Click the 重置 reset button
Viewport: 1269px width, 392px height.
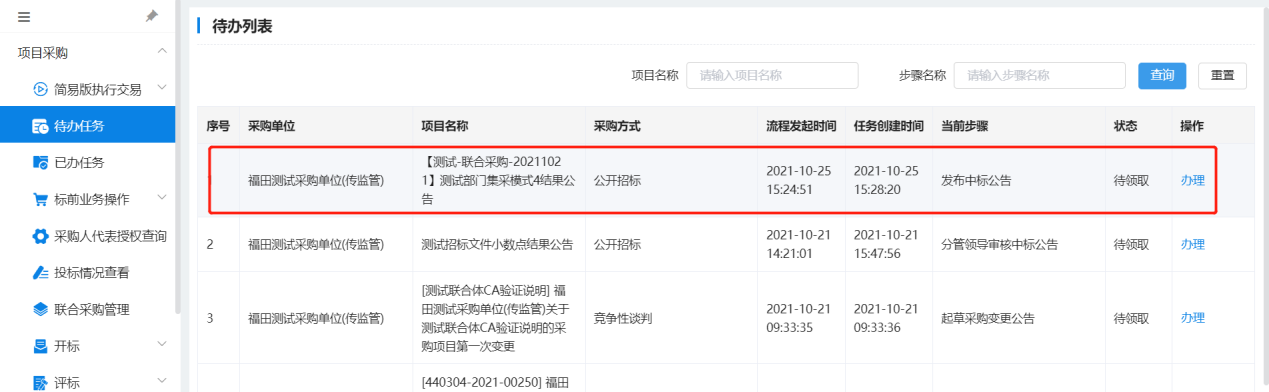[1222, 75]
